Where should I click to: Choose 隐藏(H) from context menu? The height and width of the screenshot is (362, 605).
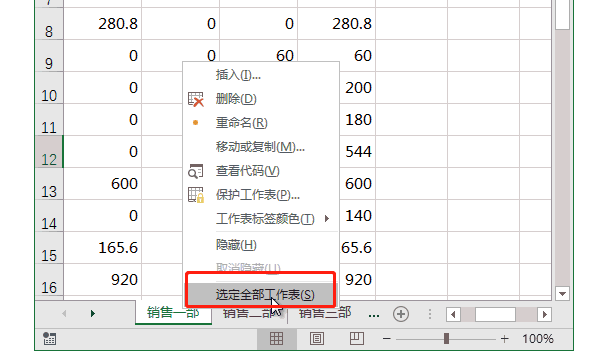coord(236,245)
